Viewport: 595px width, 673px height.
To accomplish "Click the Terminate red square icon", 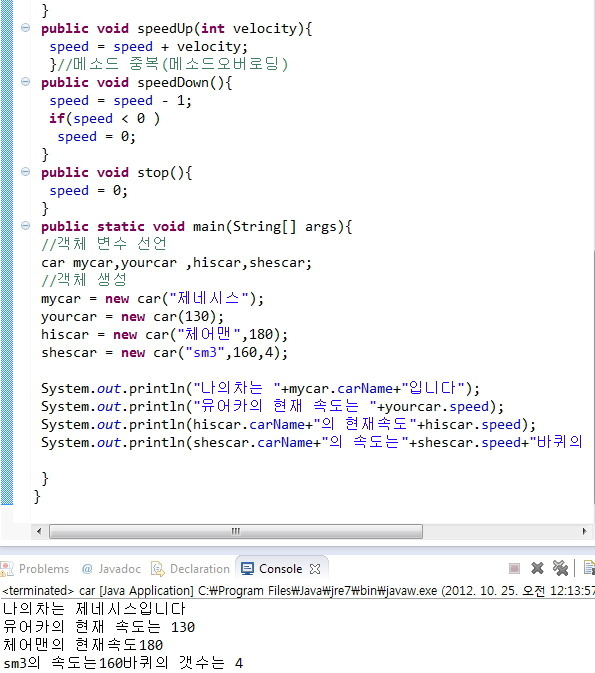I will [514, 569].
